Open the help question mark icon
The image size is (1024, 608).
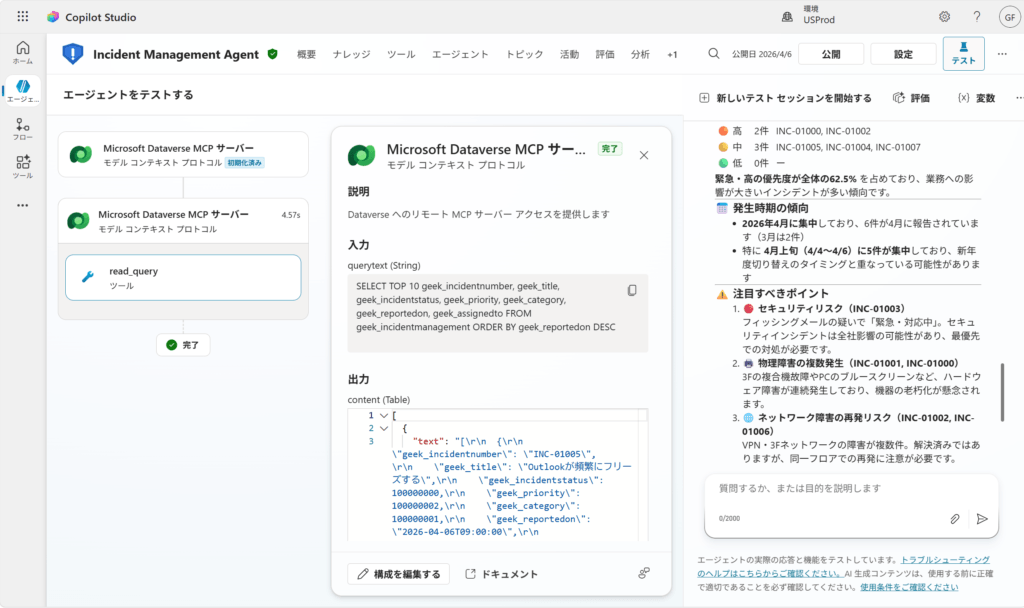click(x=976, y=17)
